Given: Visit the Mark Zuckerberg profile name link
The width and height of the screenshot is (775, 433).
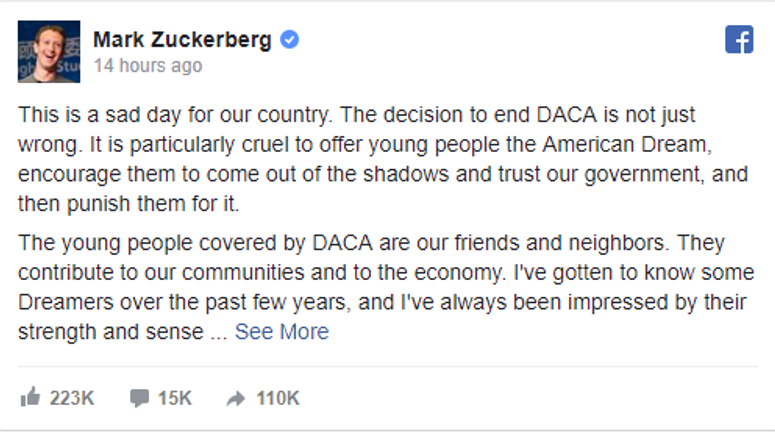Looking at the screenshot, I should point(182,40).
